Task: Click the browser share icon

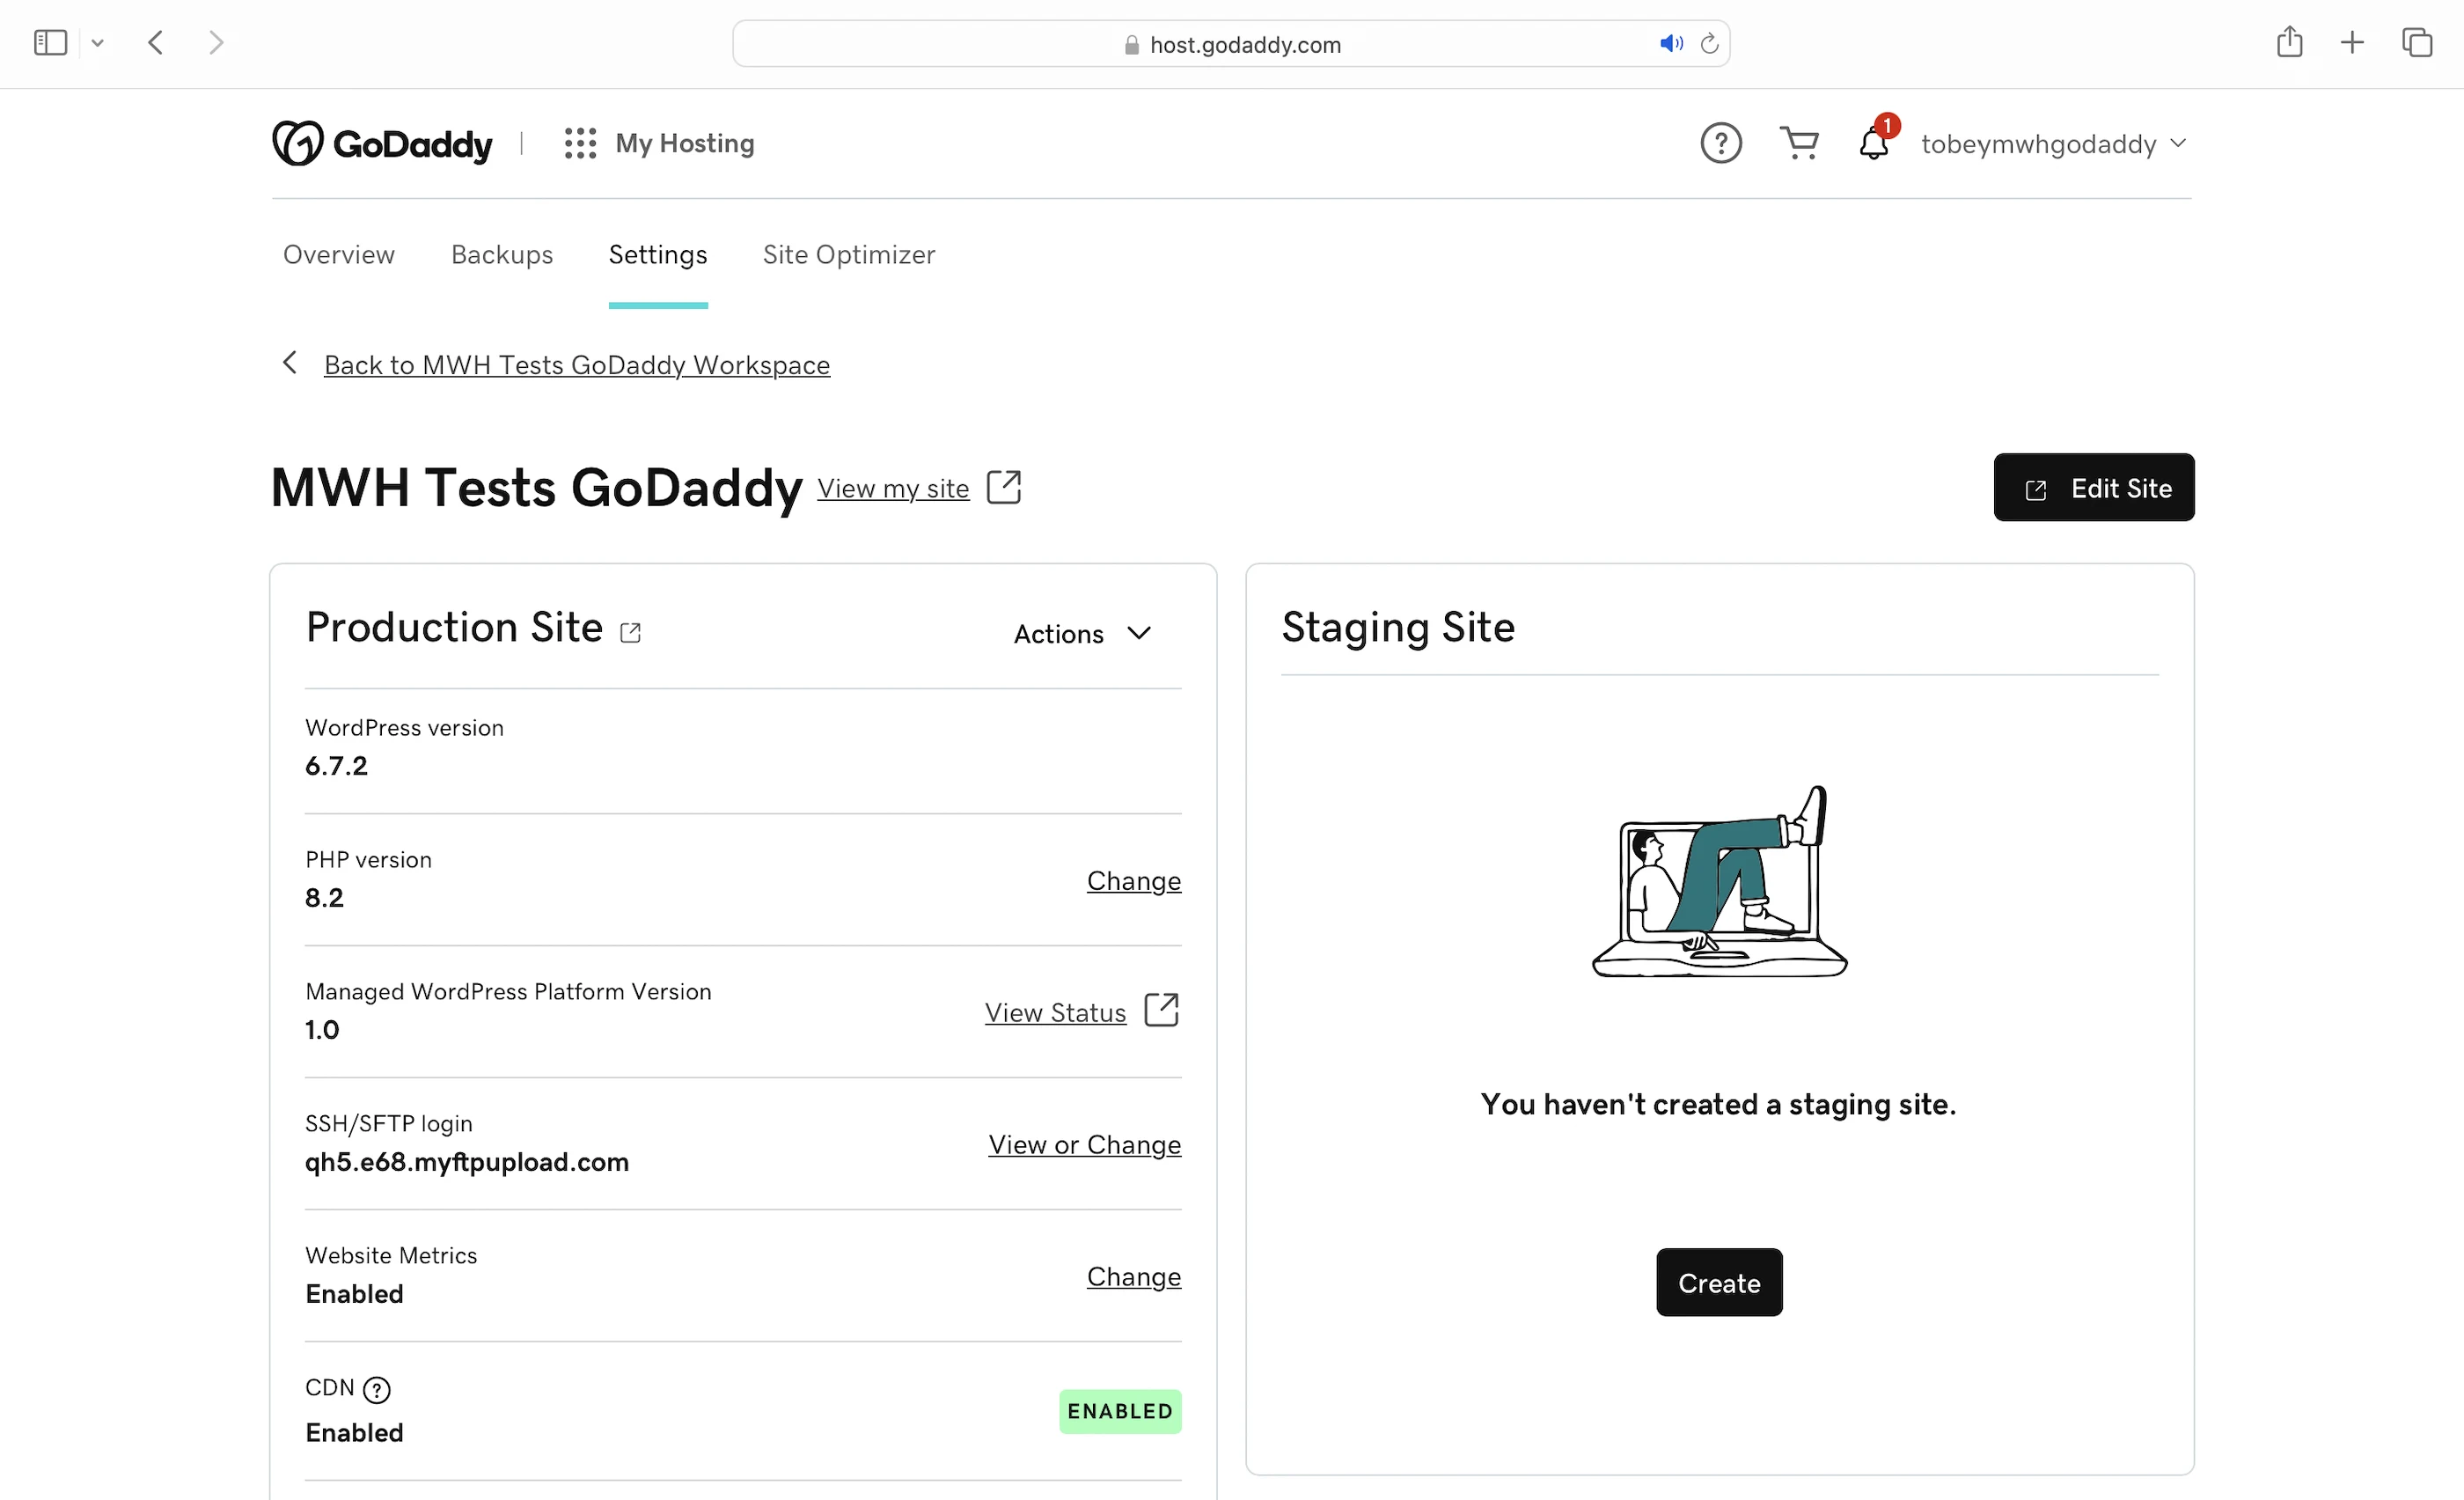Action: (2289, 42)
